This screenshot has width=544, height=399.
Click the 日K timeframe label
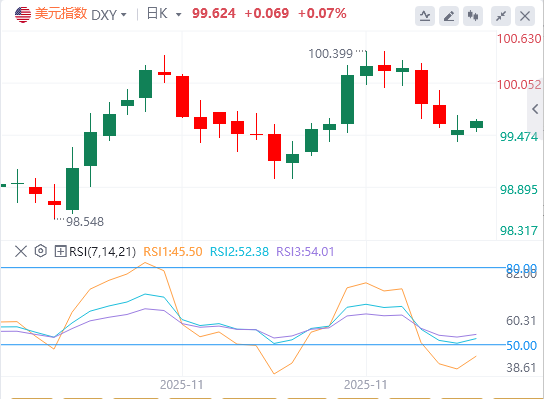(157, 14)
